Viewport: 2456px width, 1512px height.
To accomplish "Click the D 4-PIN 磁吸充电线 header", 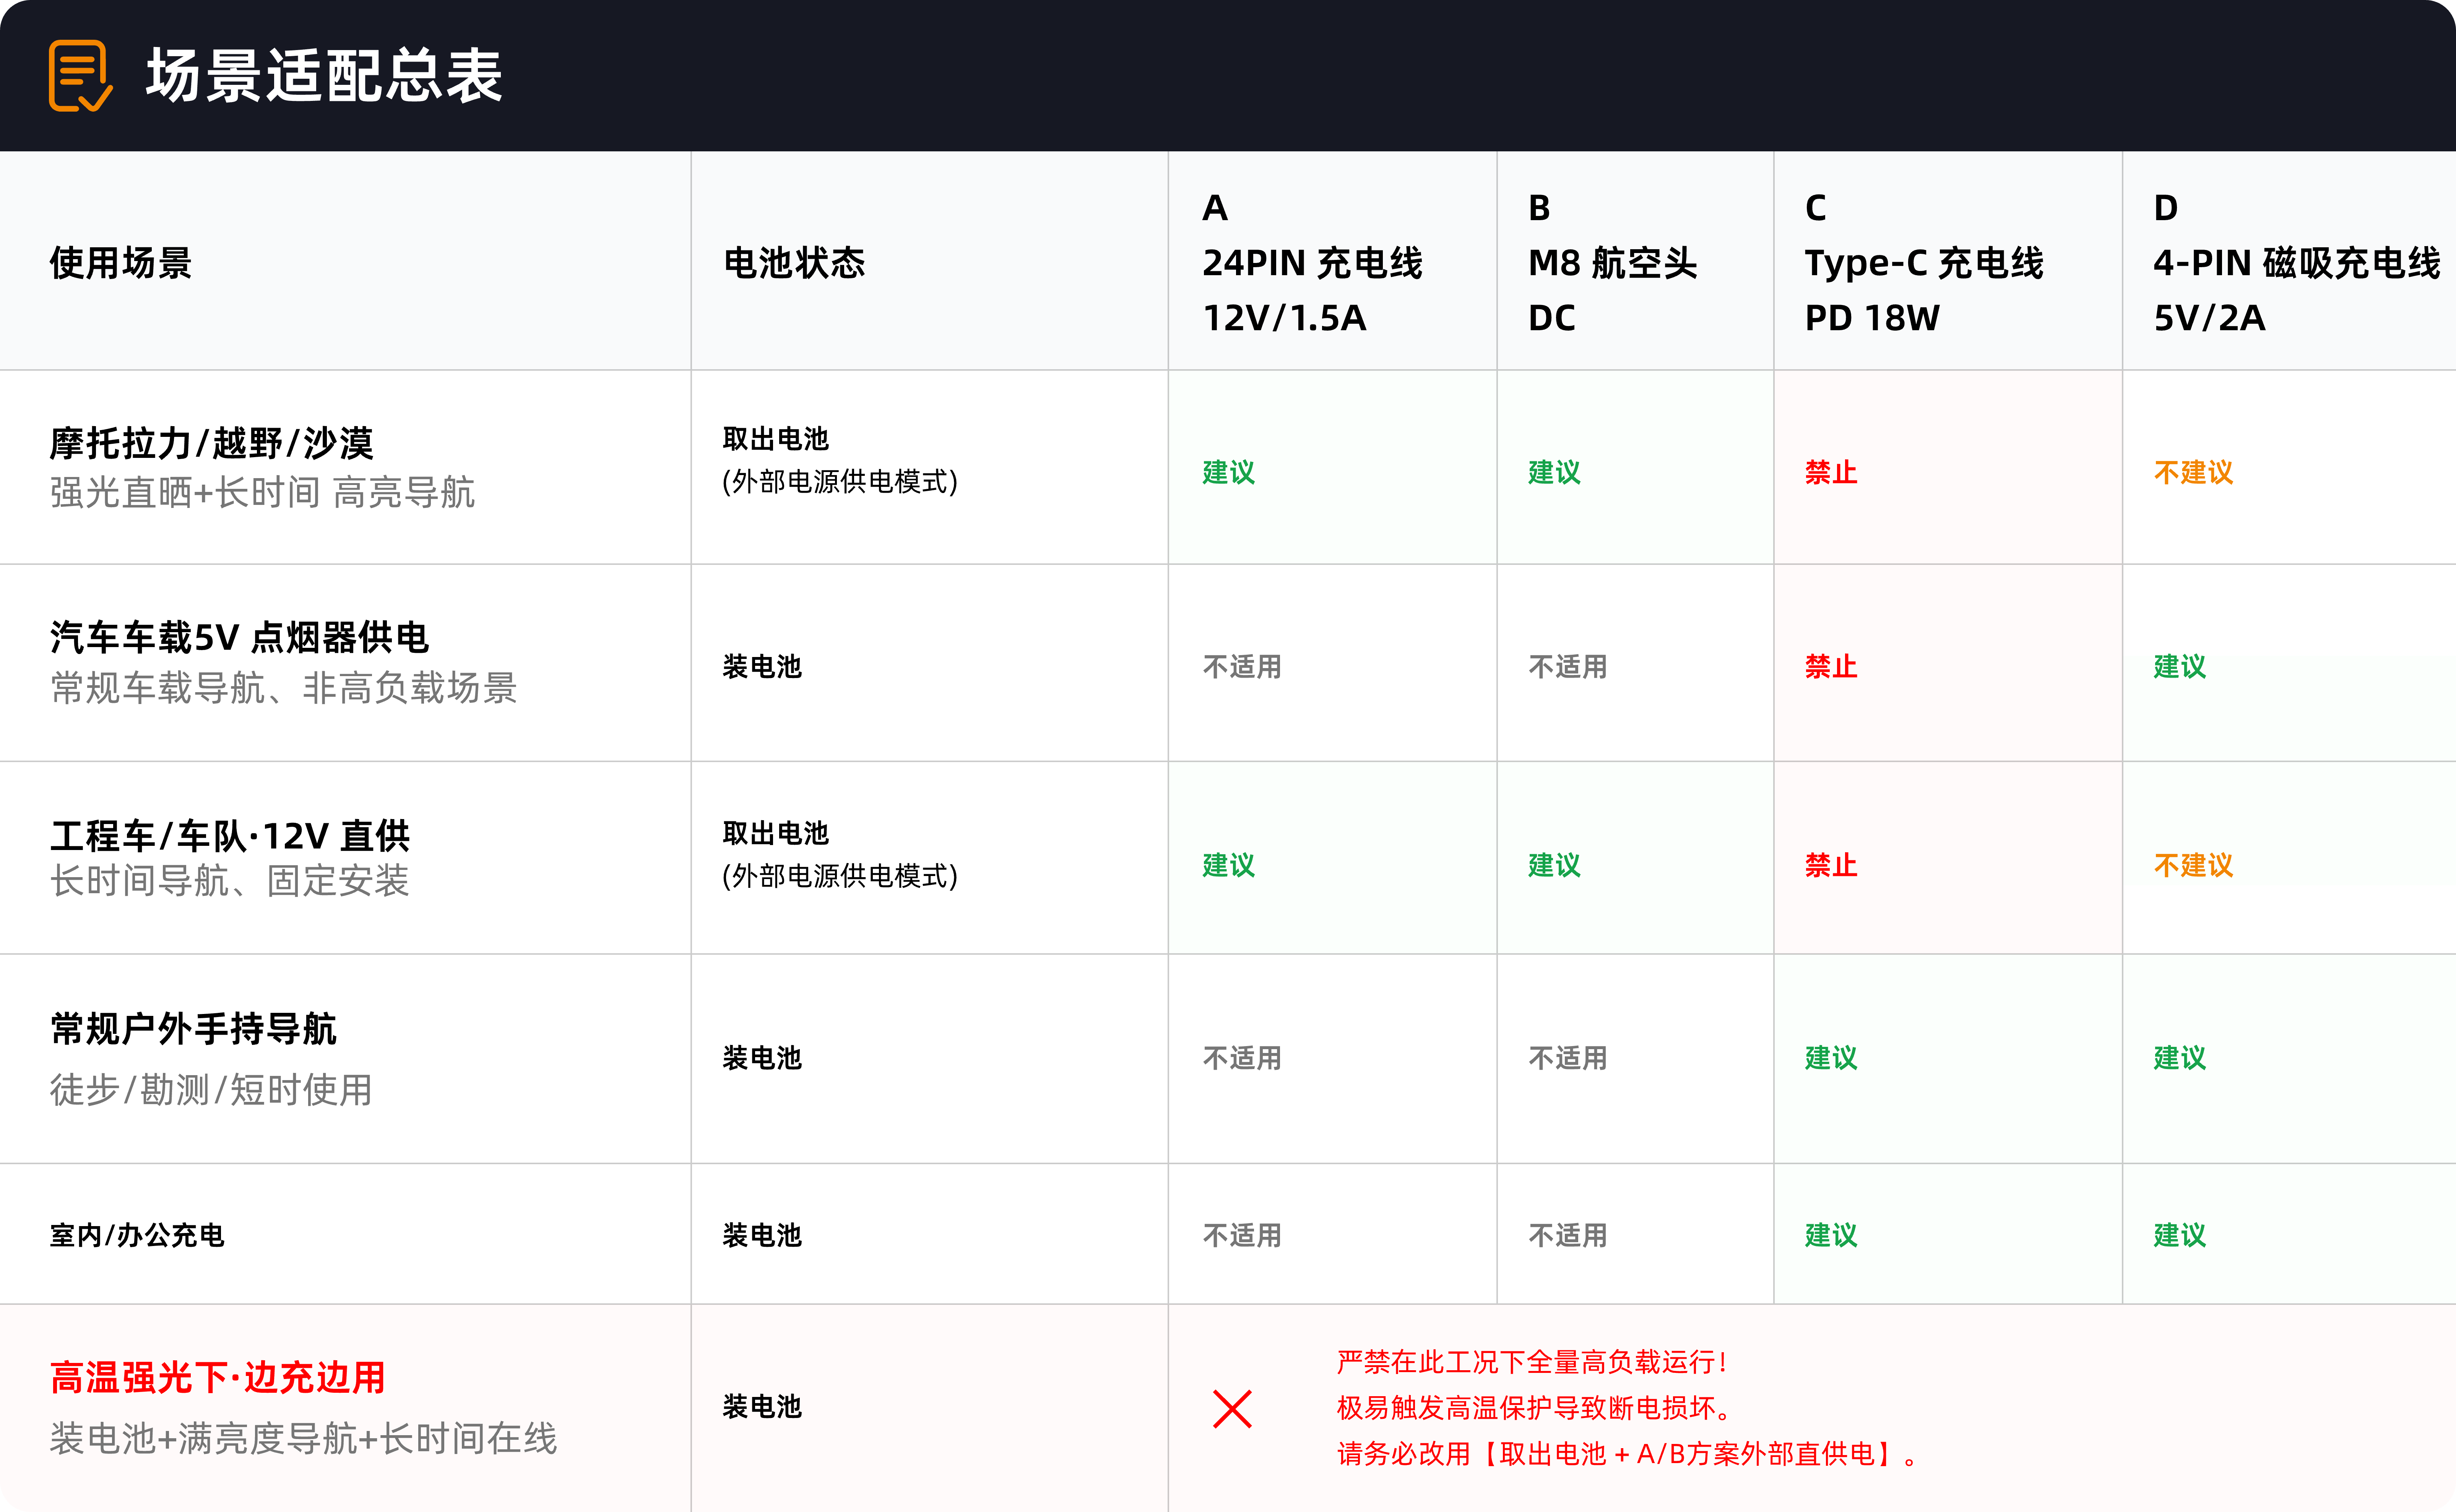I will click(2297, 263).
